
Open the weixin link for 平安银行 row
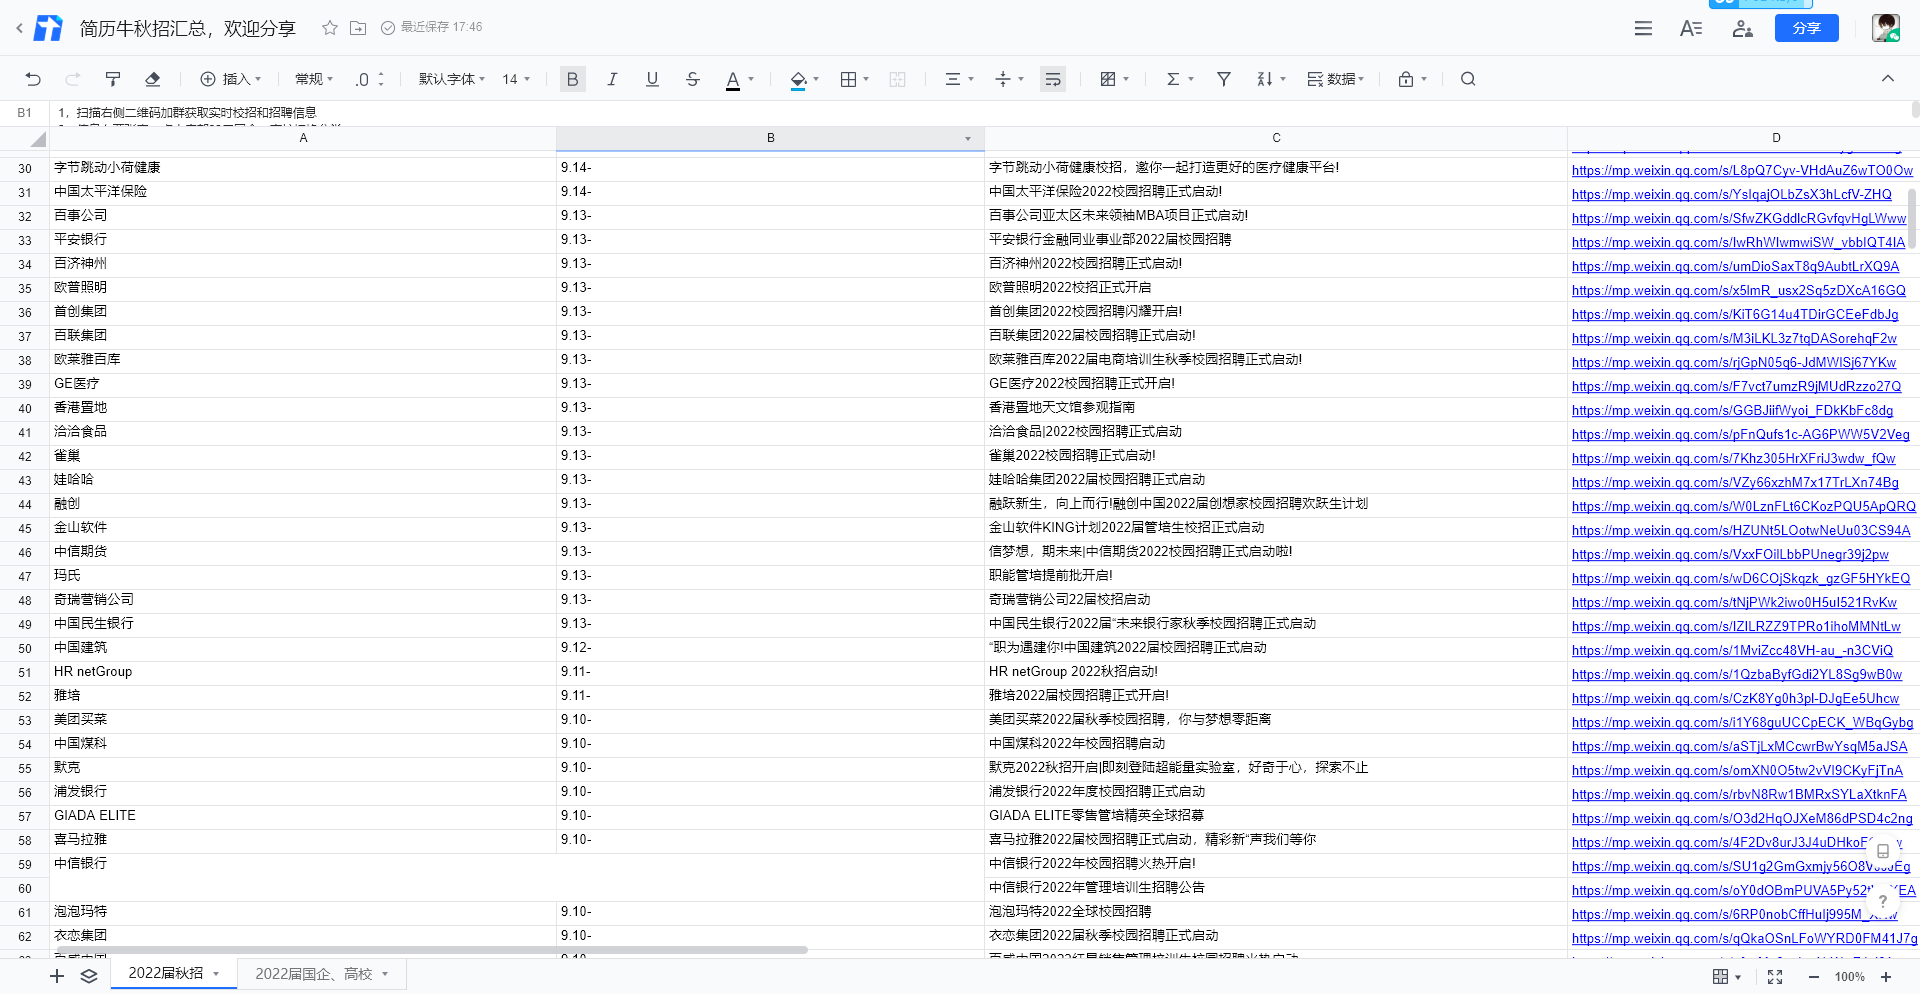1738,242
